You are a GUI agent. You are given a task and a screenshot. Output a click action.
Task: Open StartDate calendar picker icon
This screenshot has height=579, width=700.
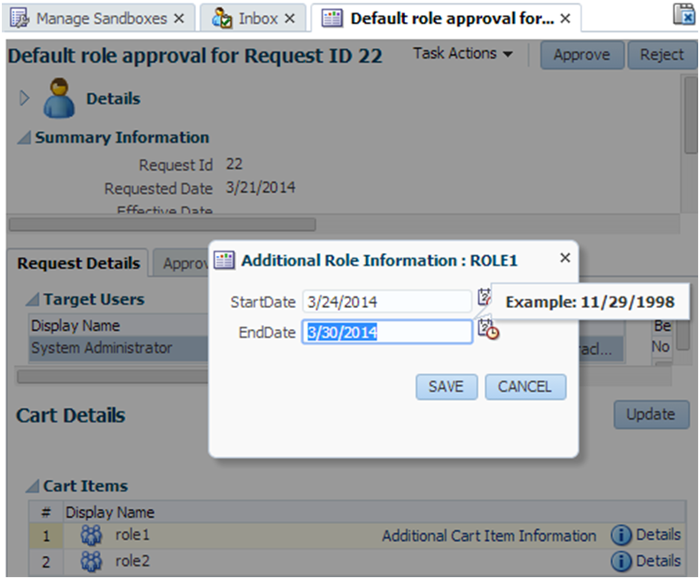click(484, 297)
